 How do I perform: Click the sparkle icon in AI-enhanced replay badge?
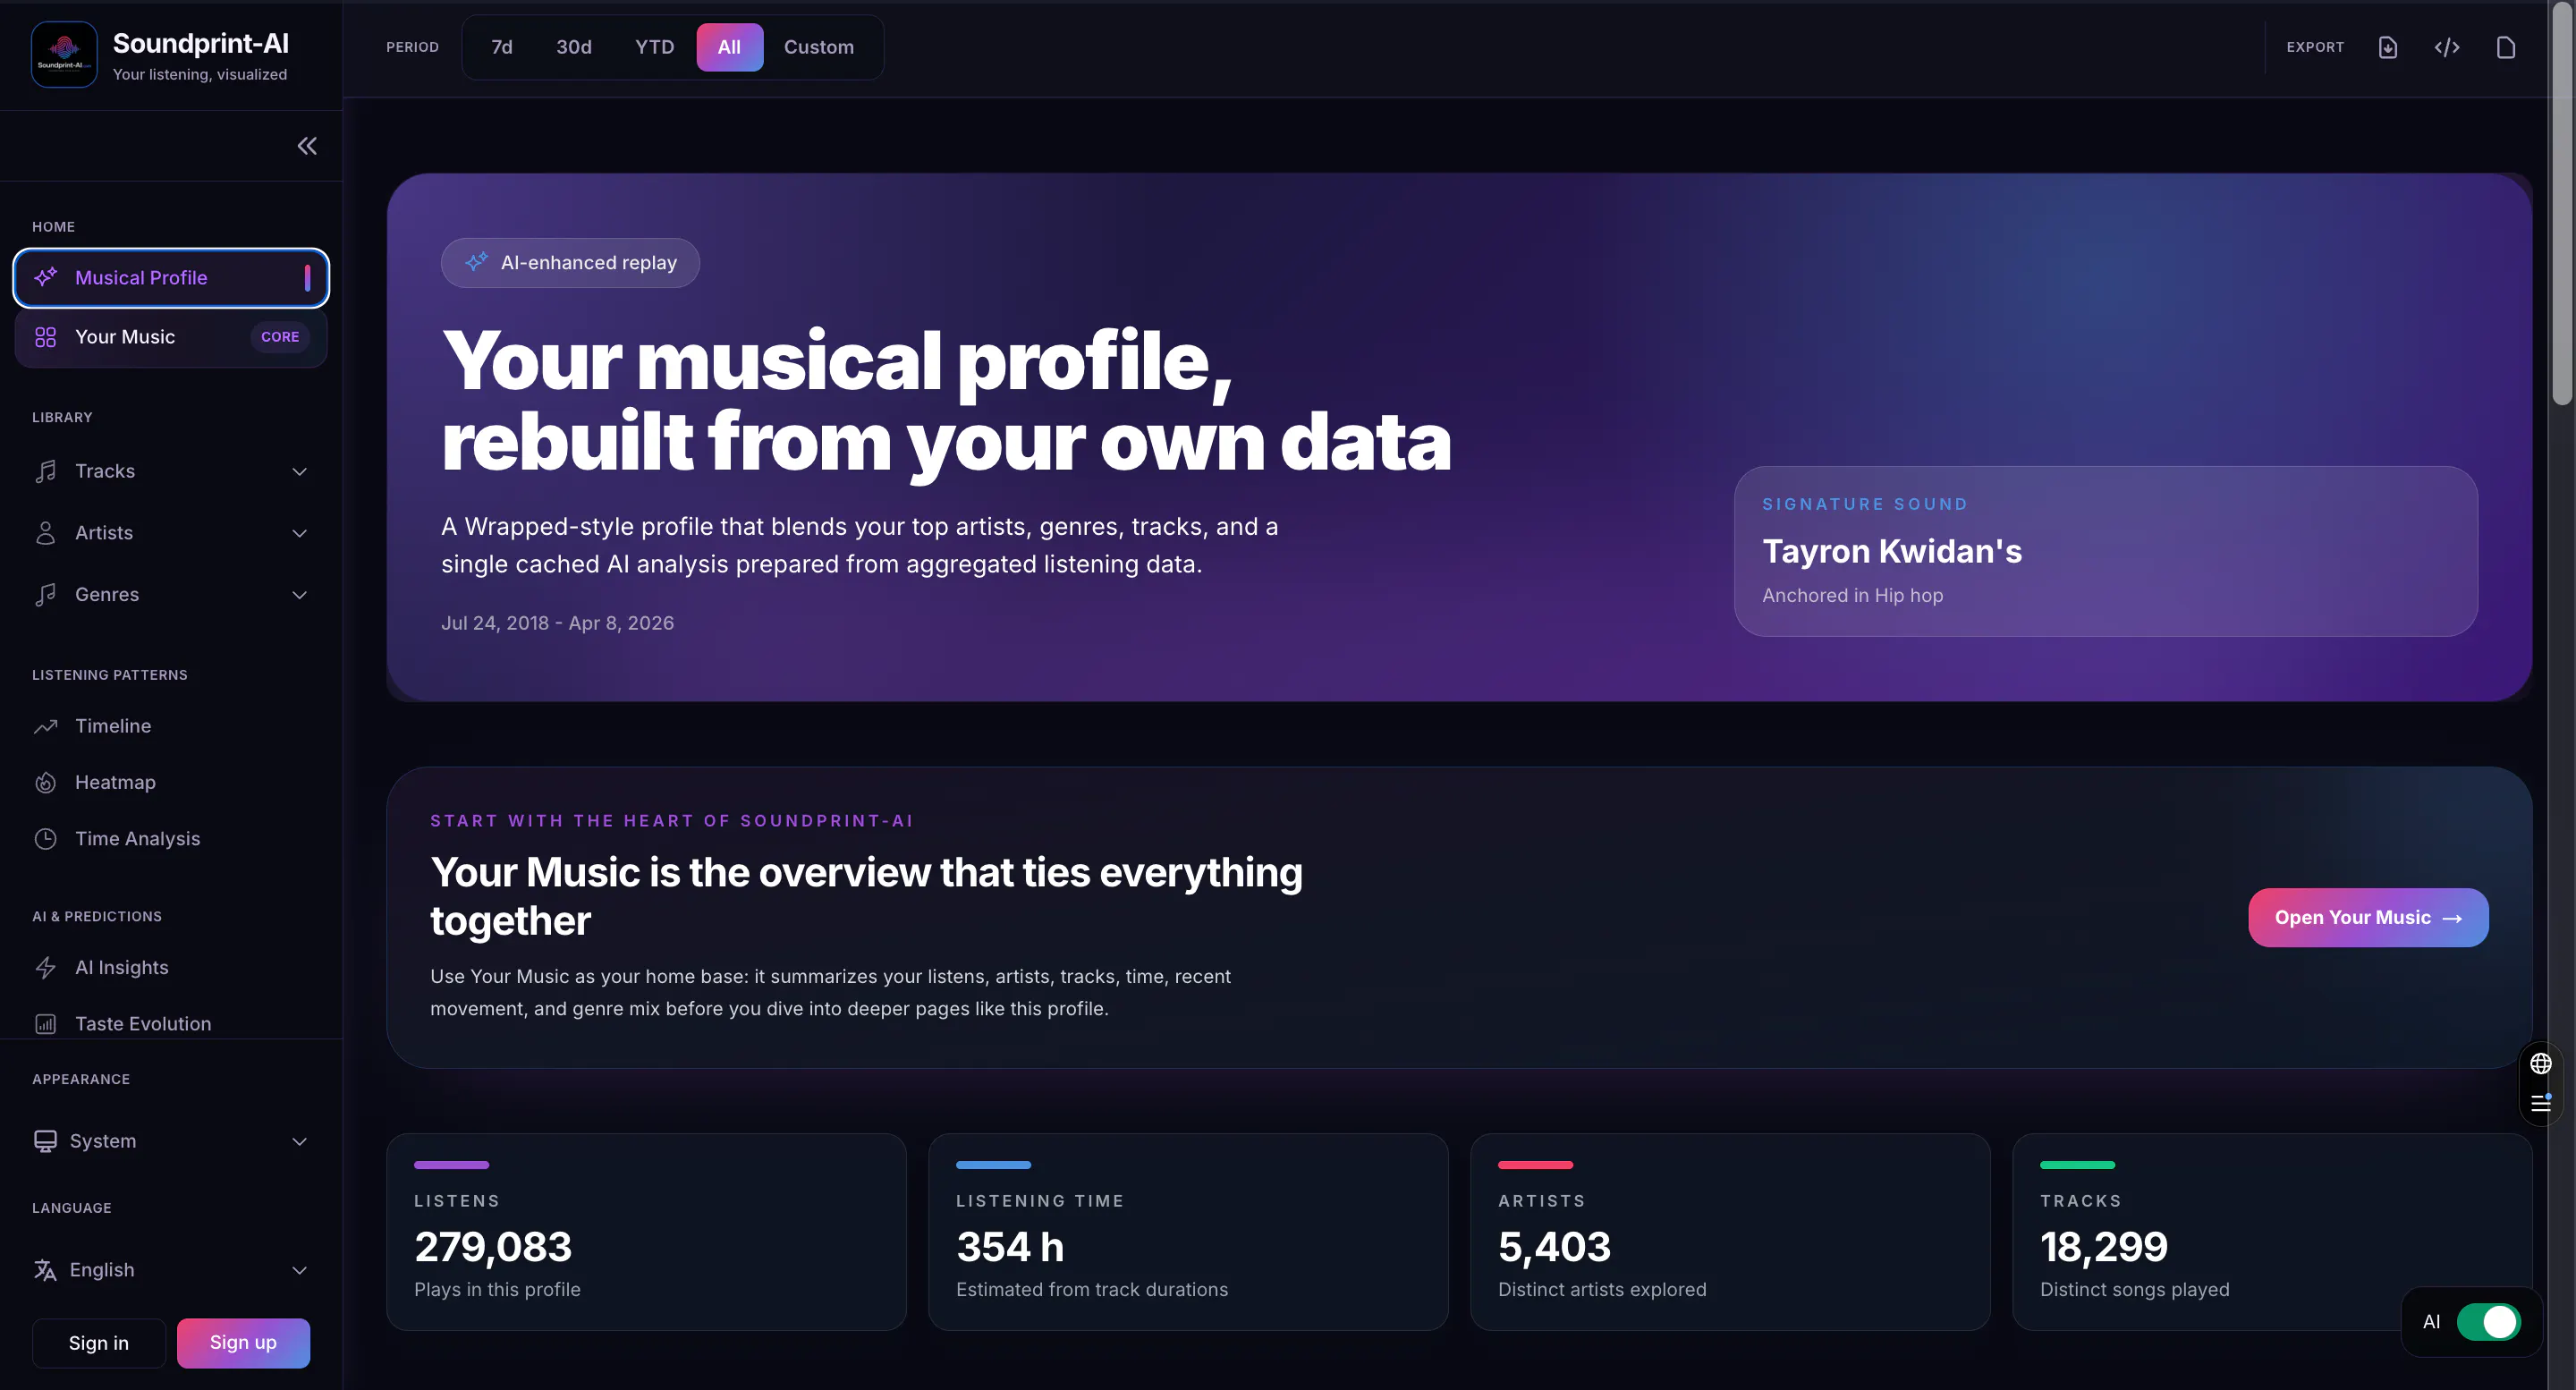coord(477,262)
